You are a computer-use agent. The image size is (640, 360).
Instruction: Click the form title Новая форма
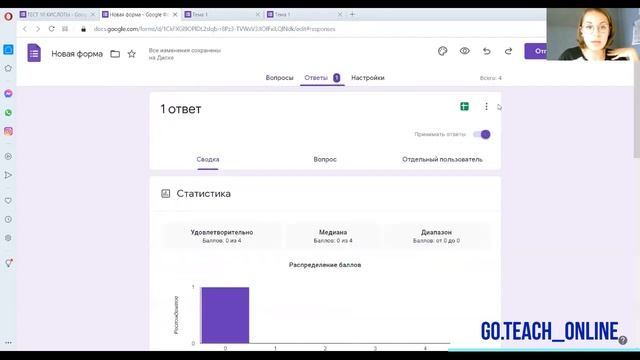click(x=77, y=54)
